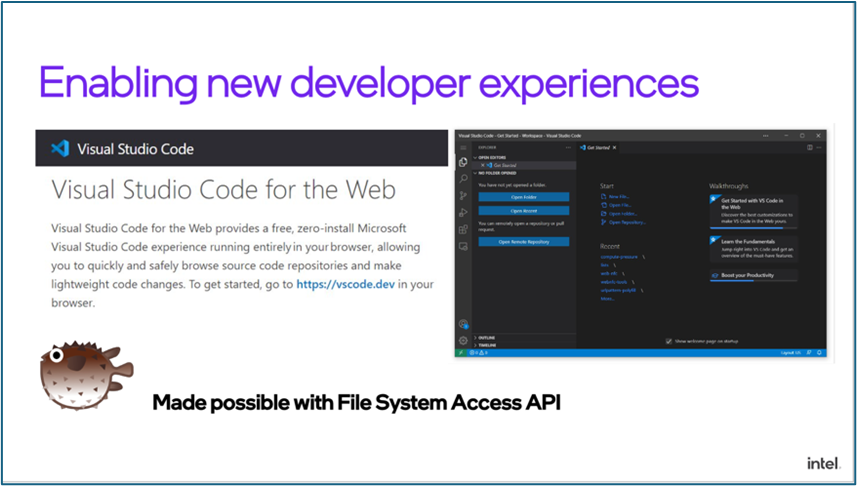Close the Get Started editor tab
The width and height of the screenshot is (857, 486).
[614, 148]
